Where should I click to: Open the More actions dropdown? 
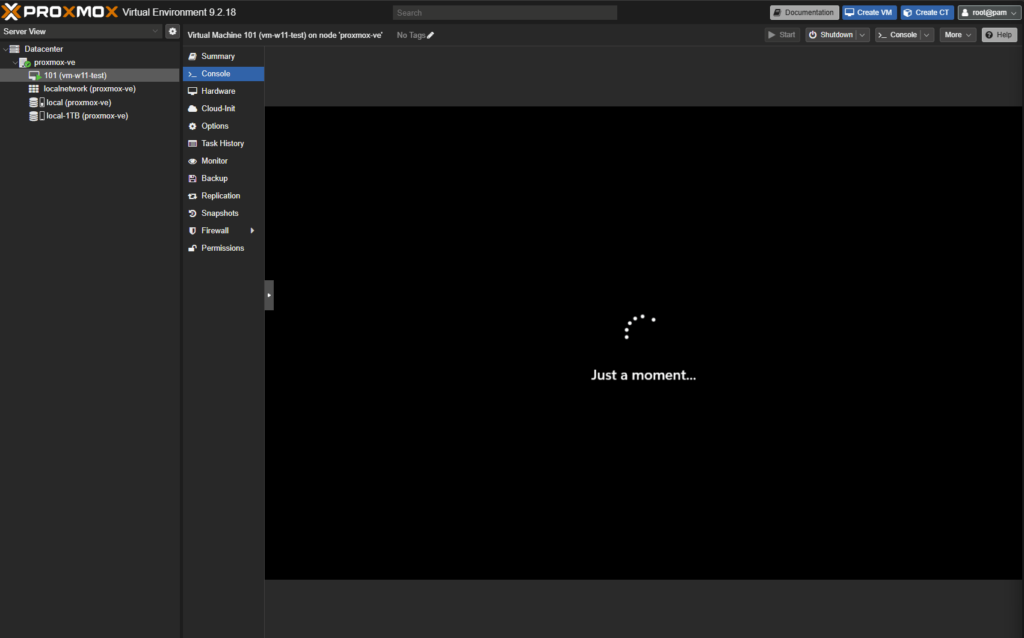pyautogui.click(x=957, y=35)
